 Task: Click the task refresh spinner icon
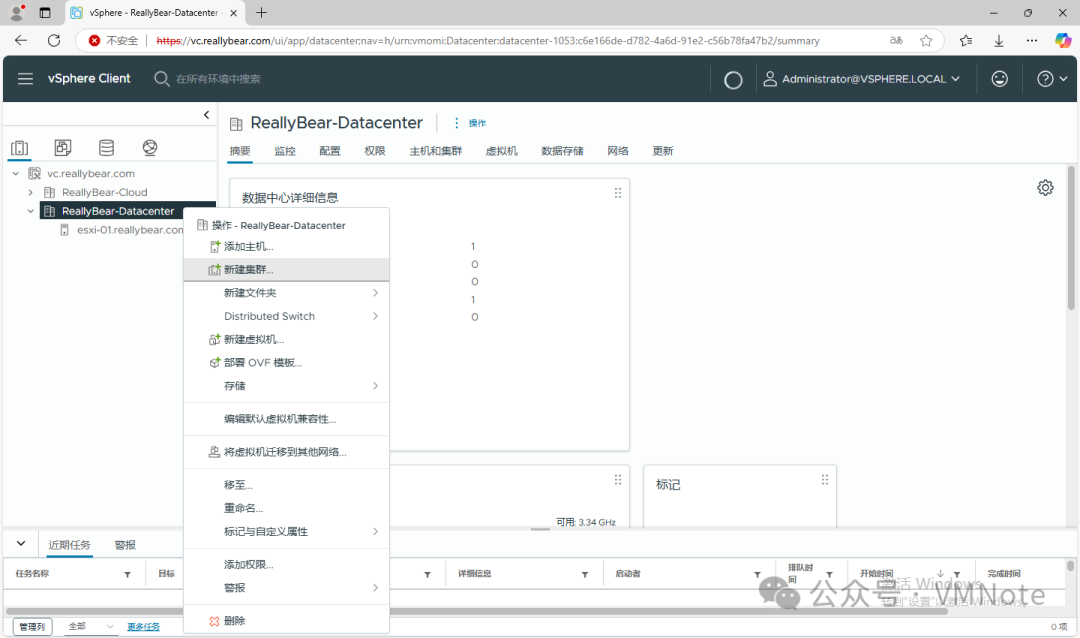pyautogui.click(x=734, y=80)
